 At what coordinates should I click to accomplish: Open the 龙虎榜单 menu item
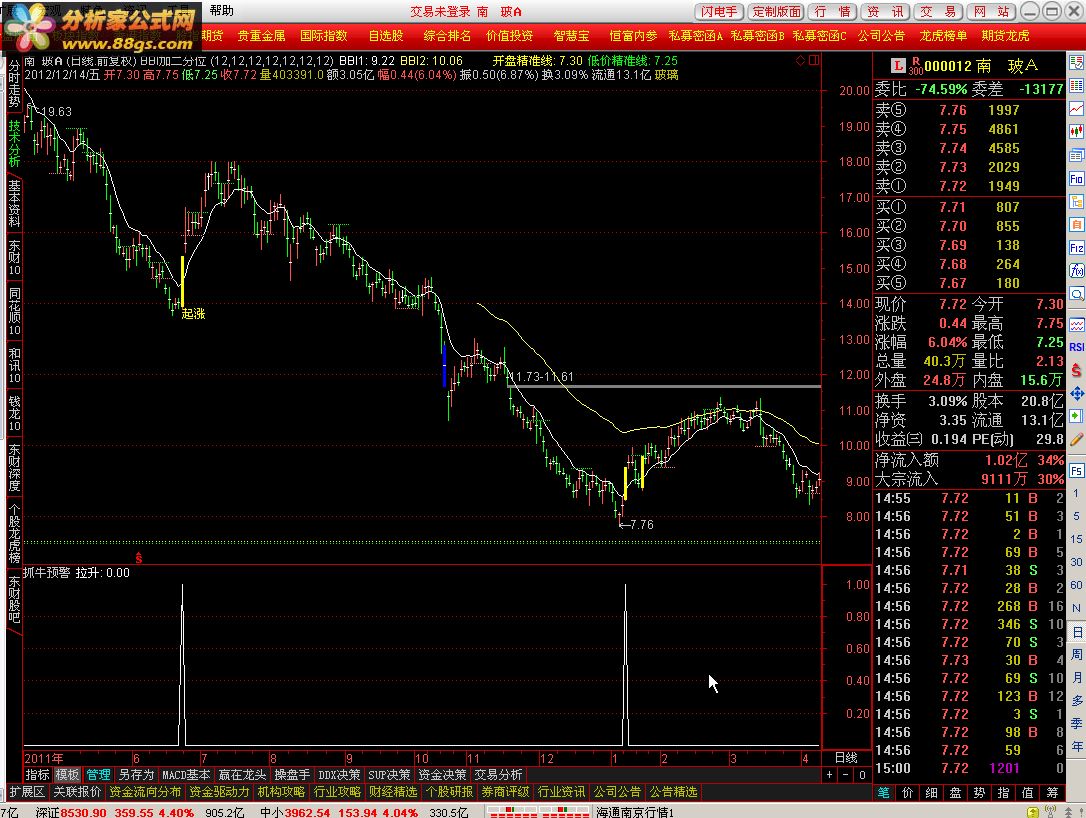[x=943, y=35]
